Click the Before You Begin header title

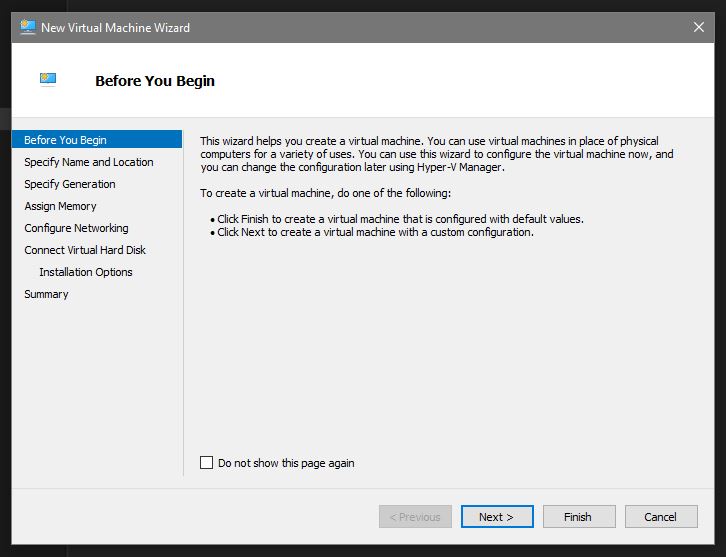(x=155, y=81)
